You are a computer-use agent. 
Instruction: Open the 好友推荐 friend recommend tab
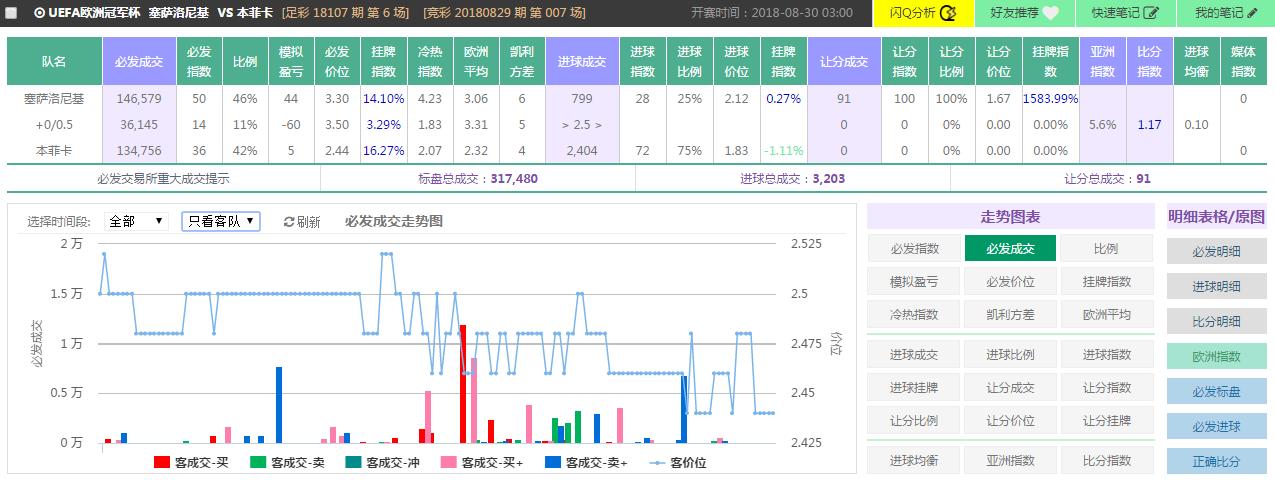coord(1024,13)
